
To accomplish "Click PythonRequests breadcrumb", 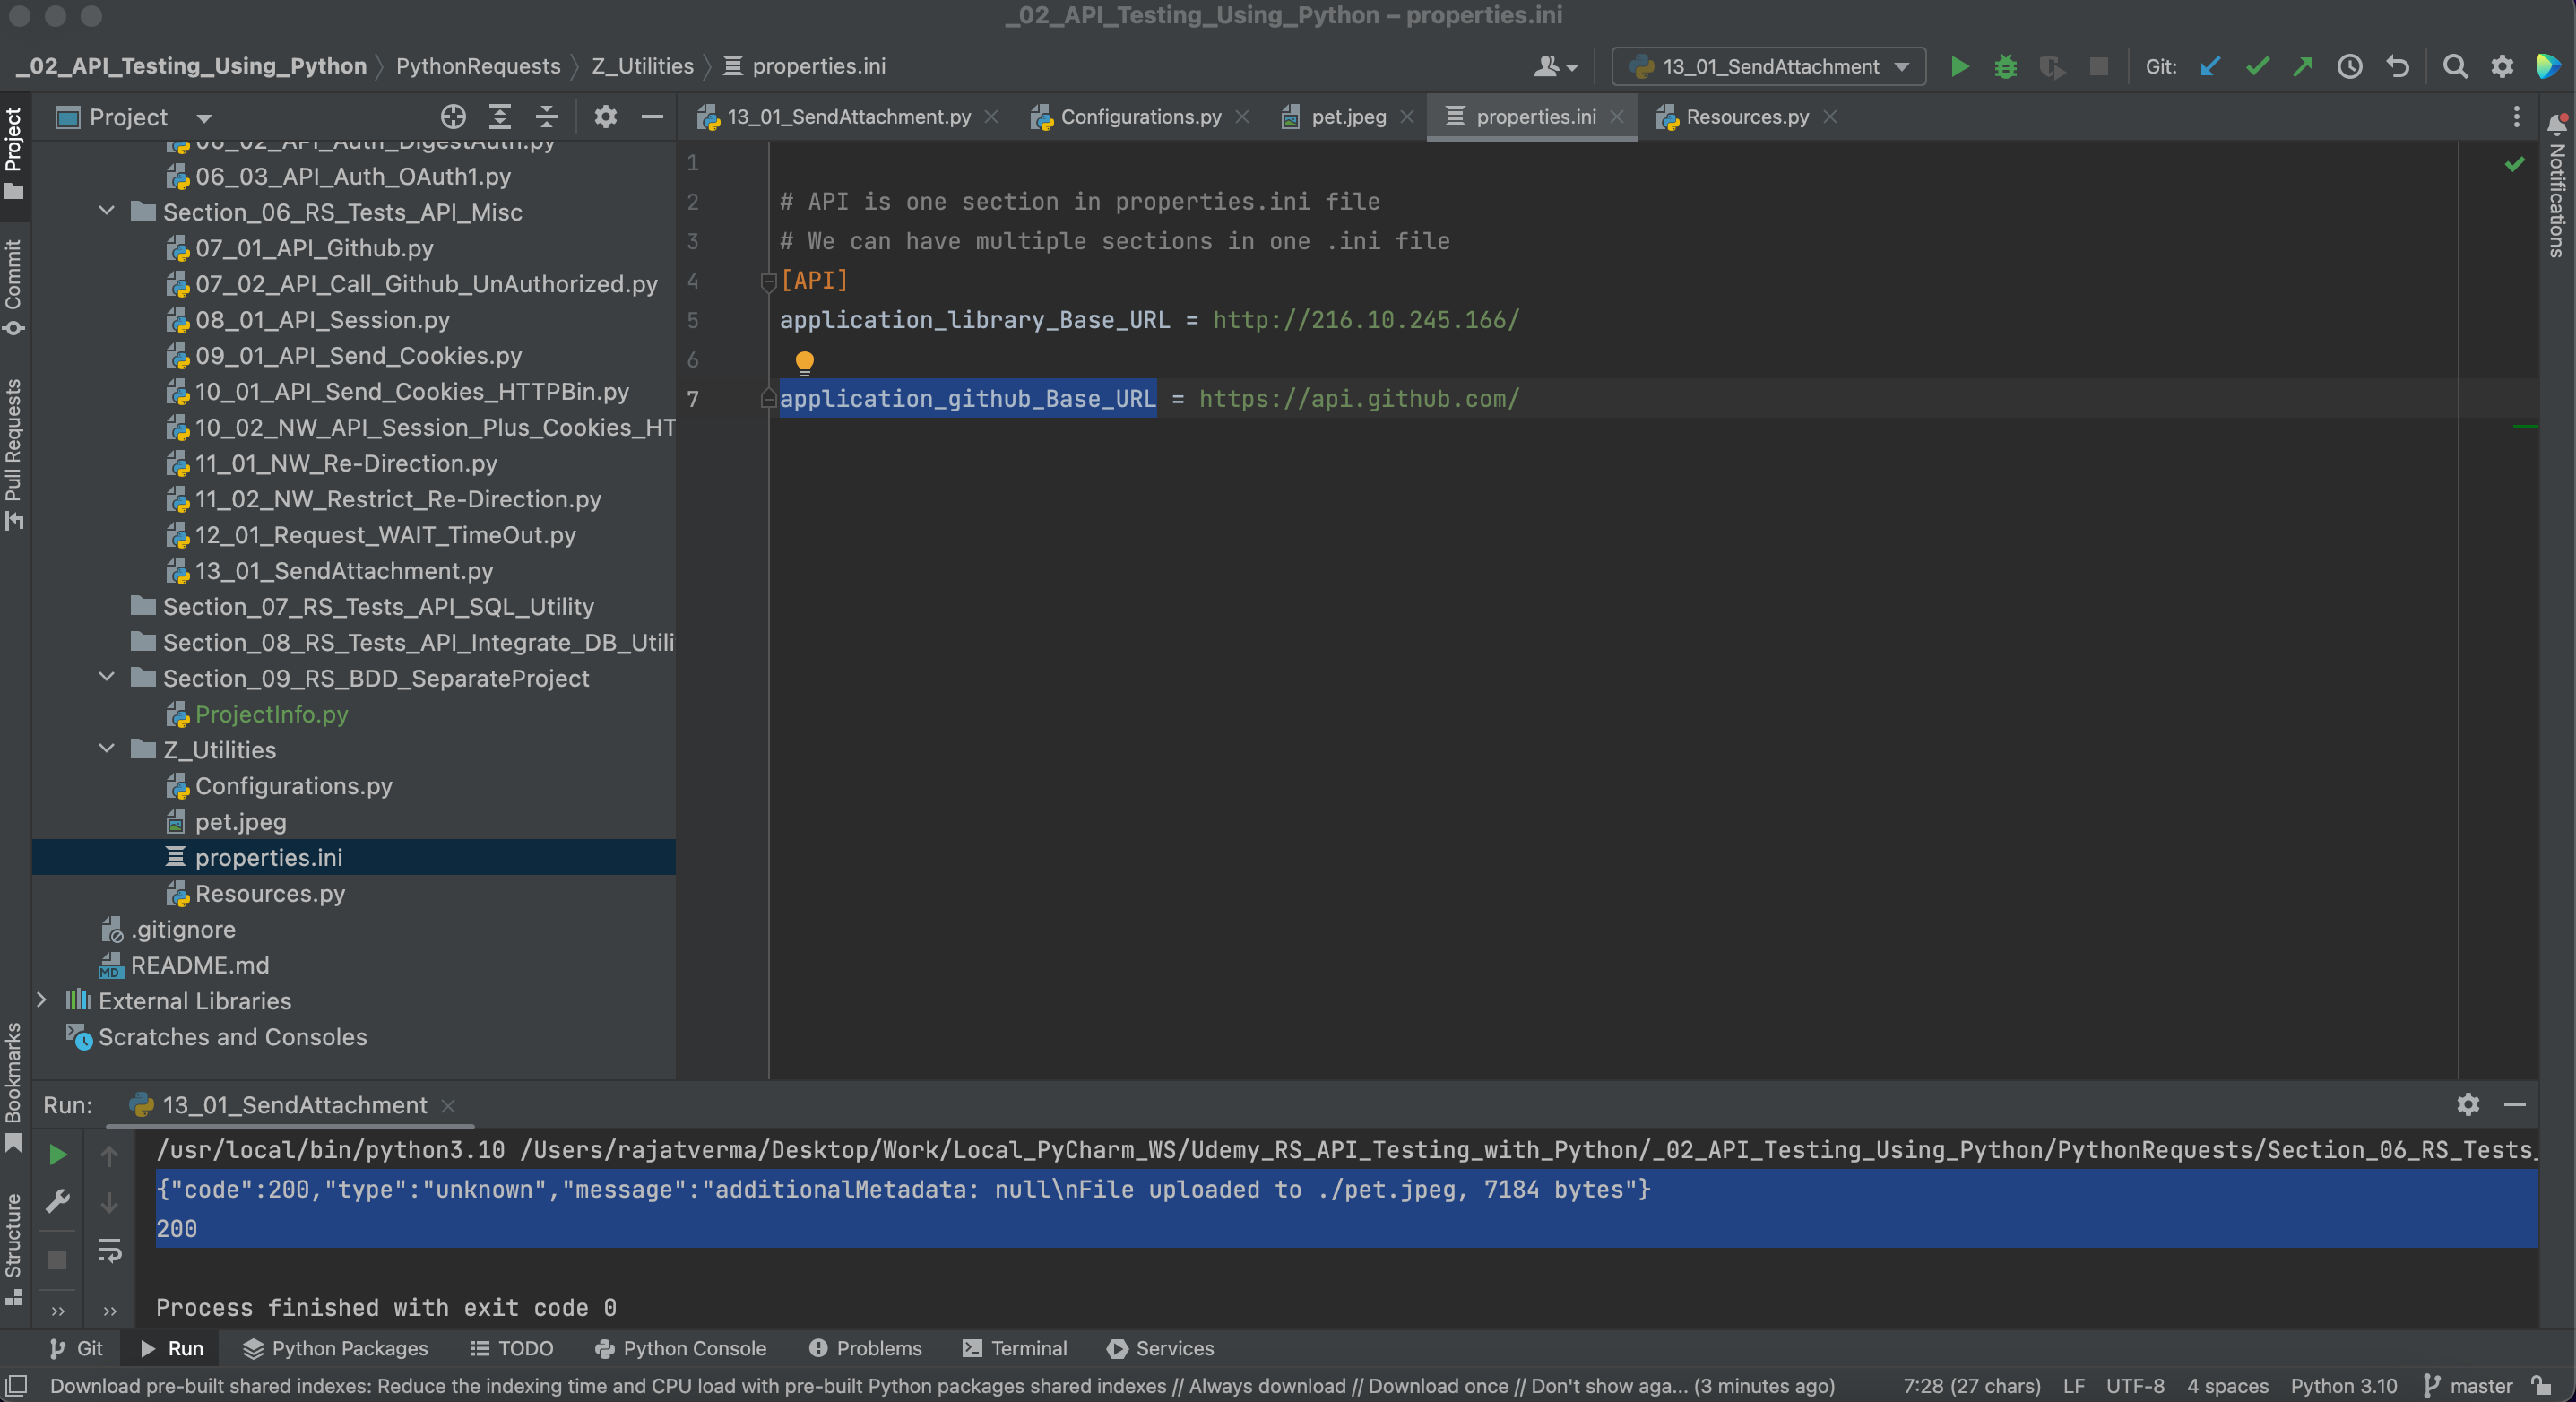I will pyautogui.click(x=478, y=66).
